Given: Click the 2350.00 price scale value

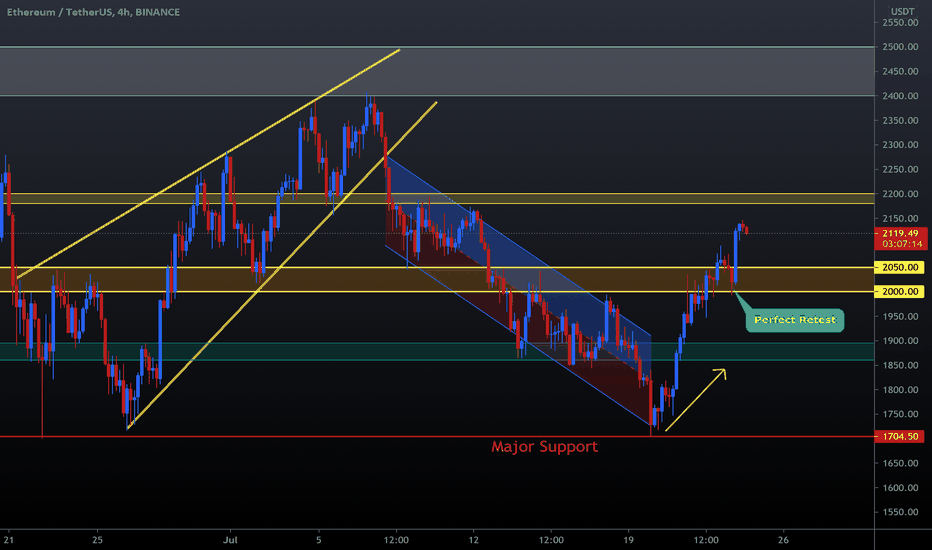Looking at the screenshot, I should point(900,120).
